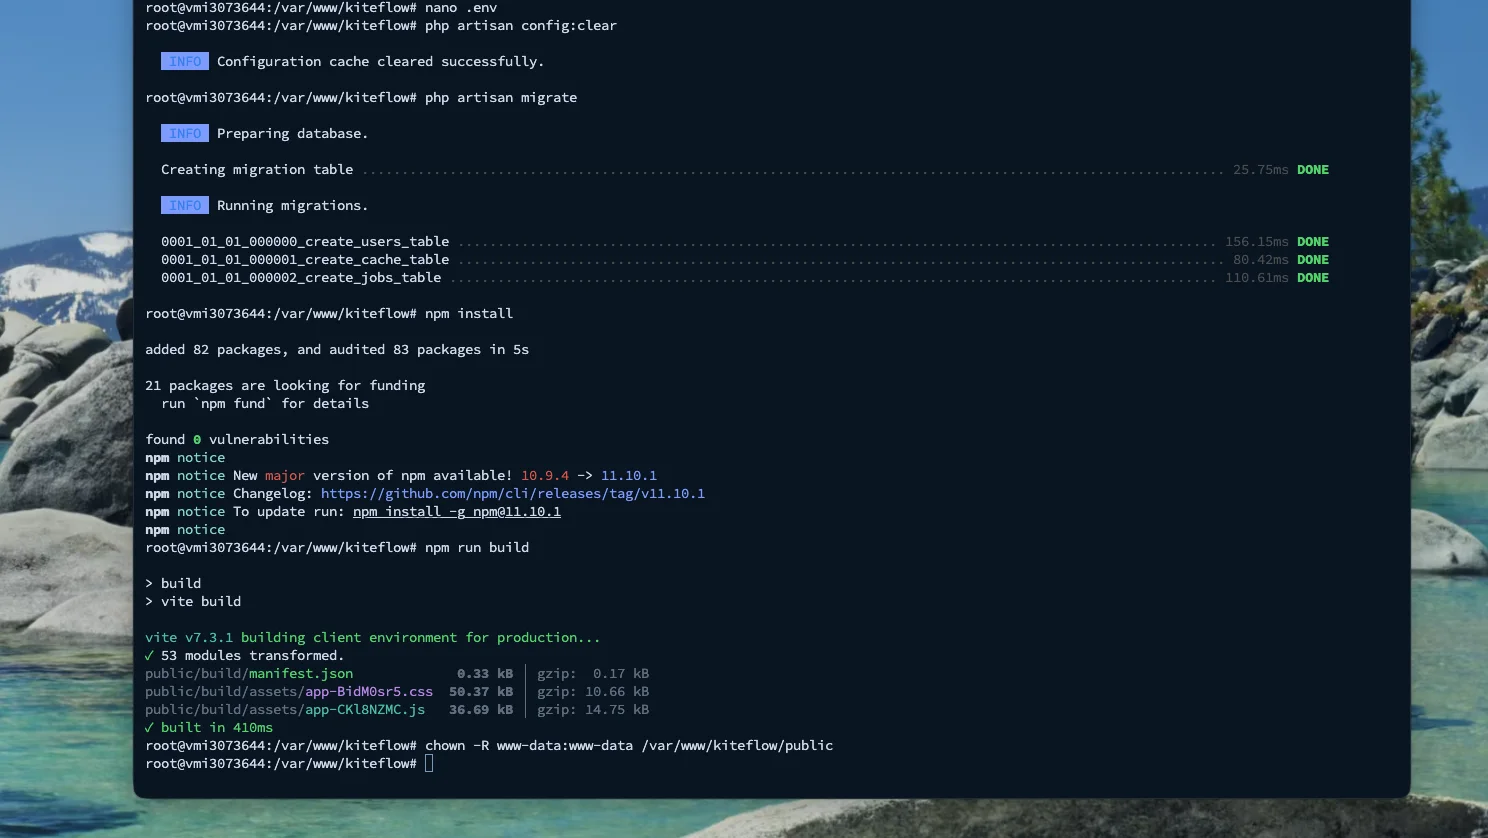Image resolution: width=1488 pixels, height=838 pixels.
Task: Click DONE on the Creating migration table line
Action: (1313, 169)
